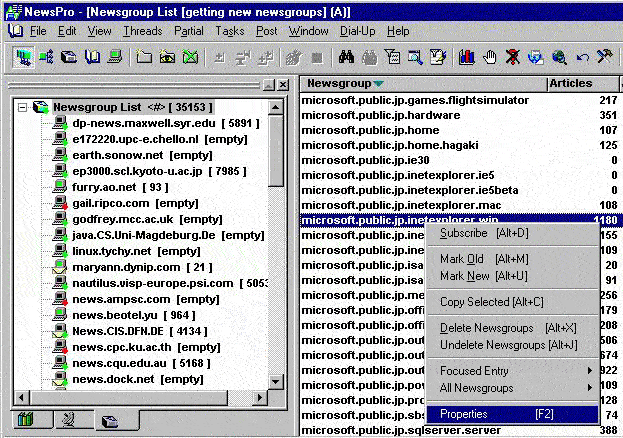623x438 pixels.
Task: Click the globe with download arrow icon
Action: pos(536,58)
